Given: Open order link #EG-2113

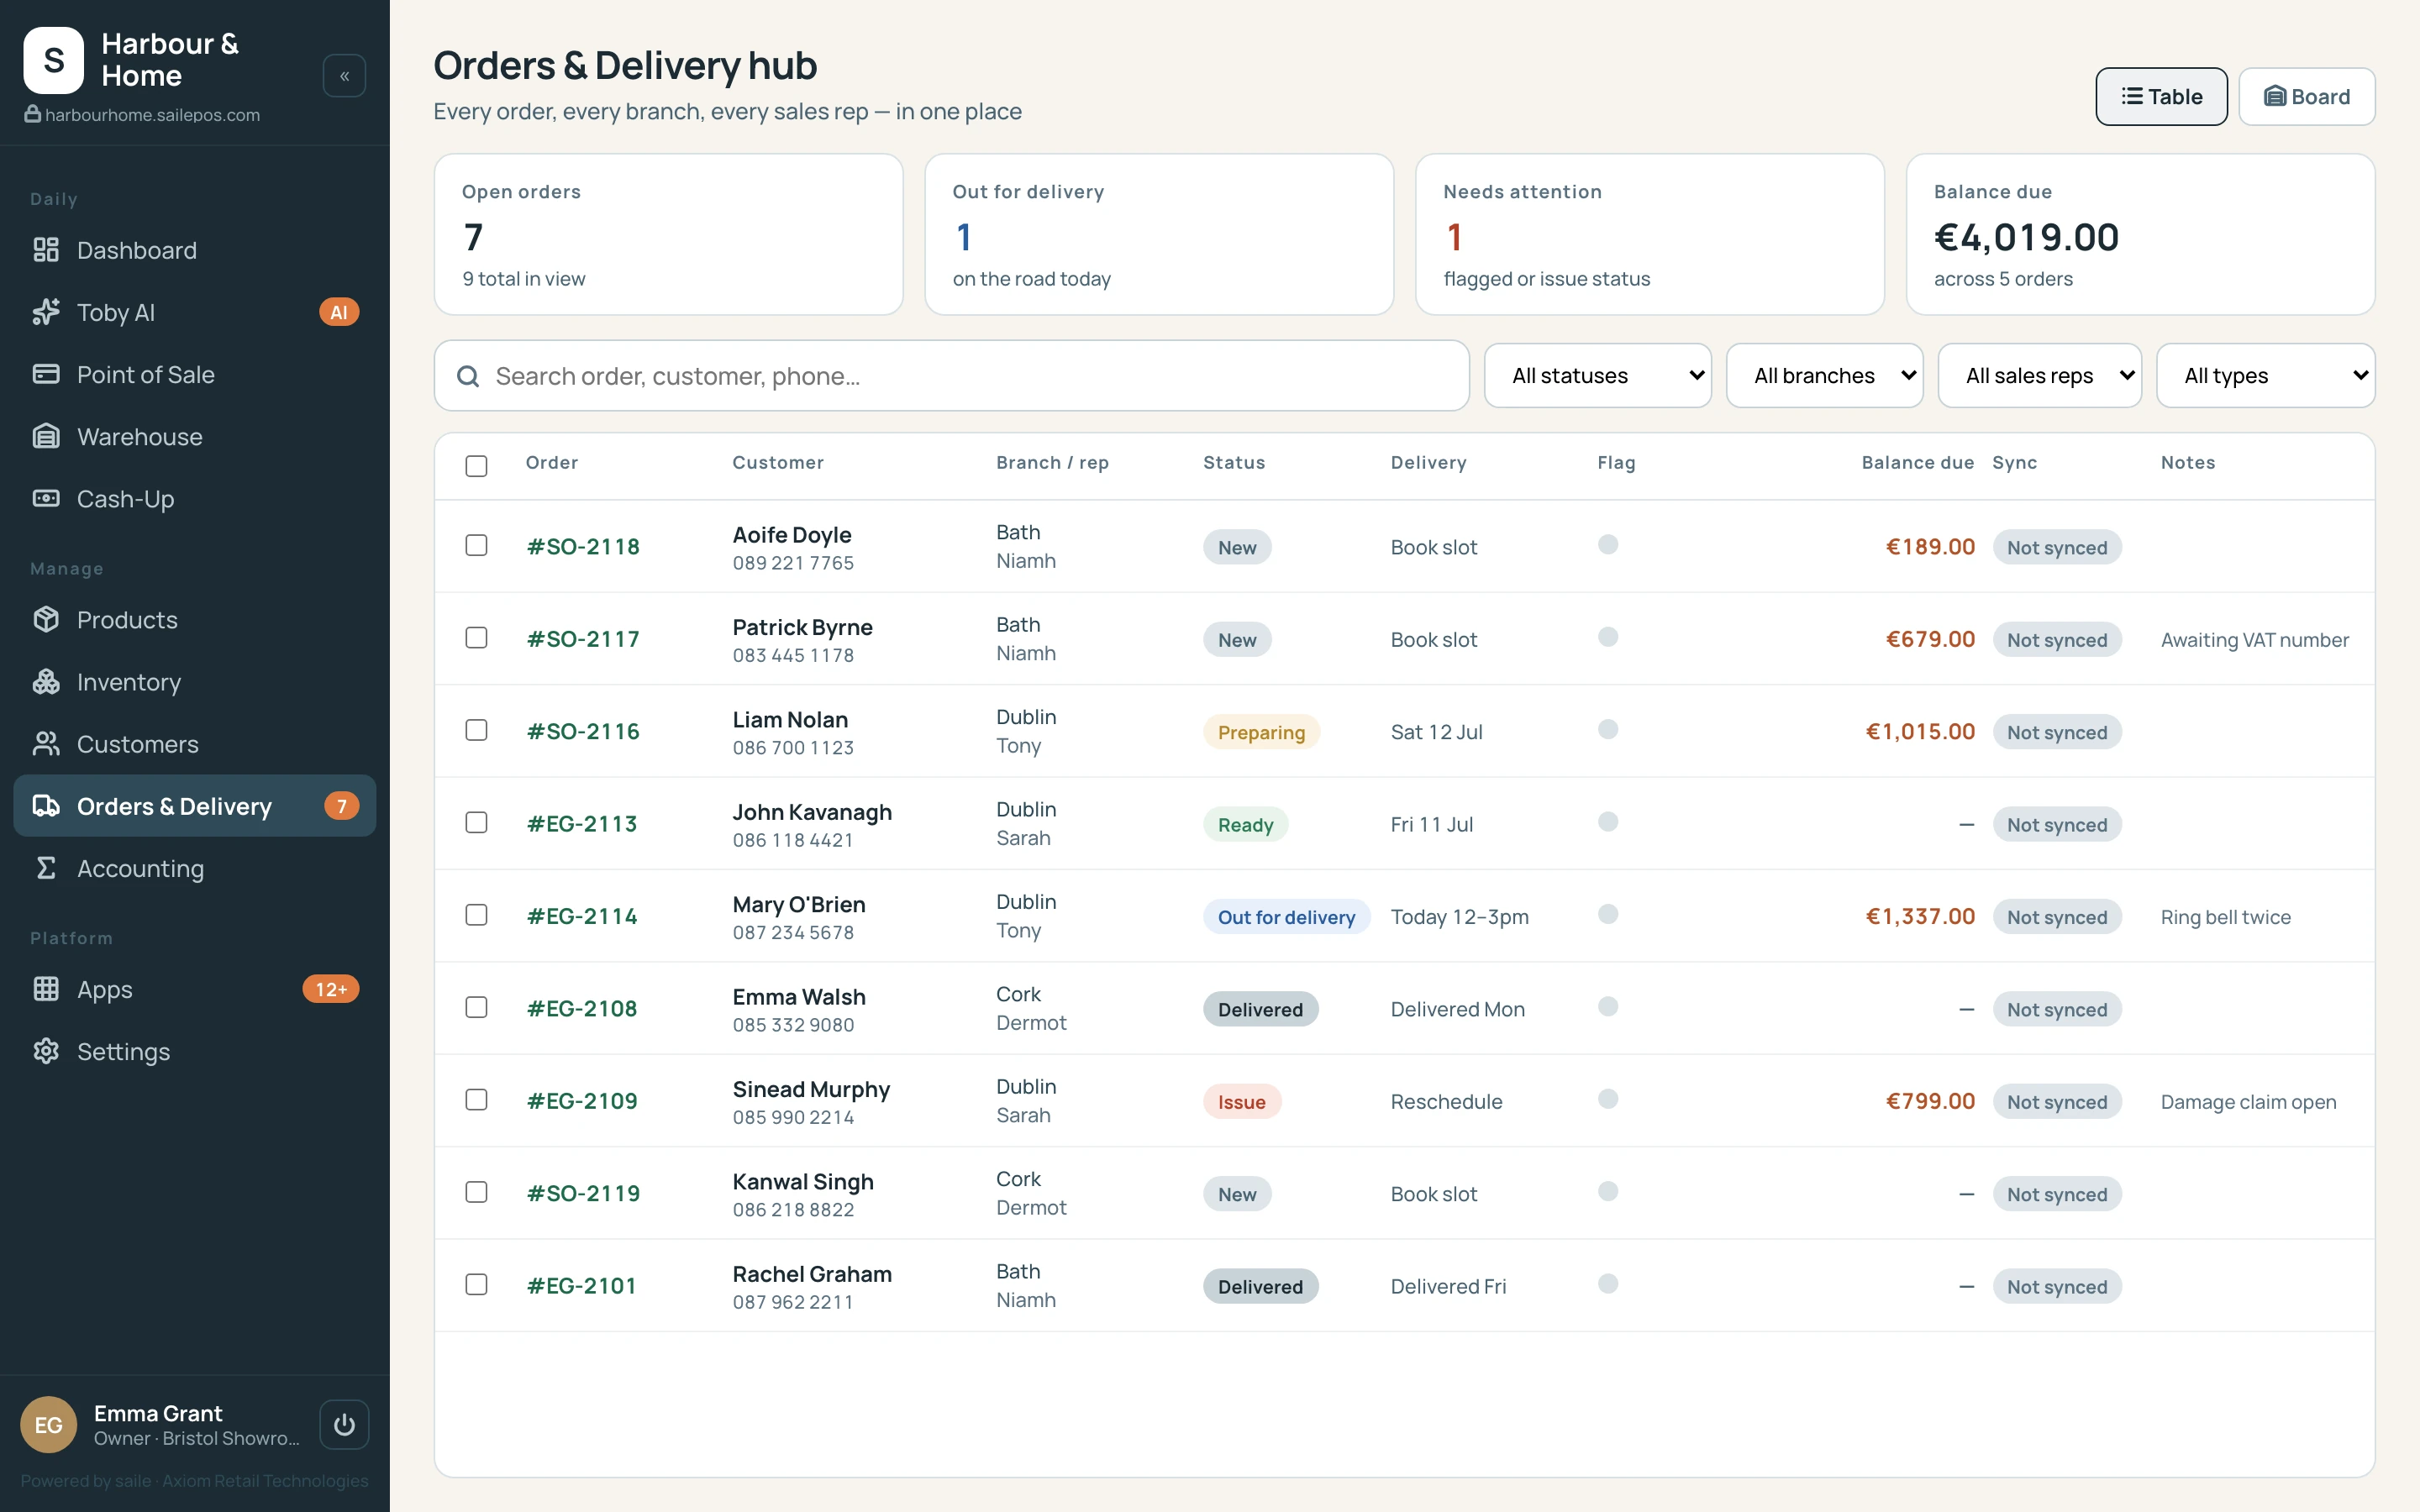Looking at the screenshot, I should [x=582, y=824].
